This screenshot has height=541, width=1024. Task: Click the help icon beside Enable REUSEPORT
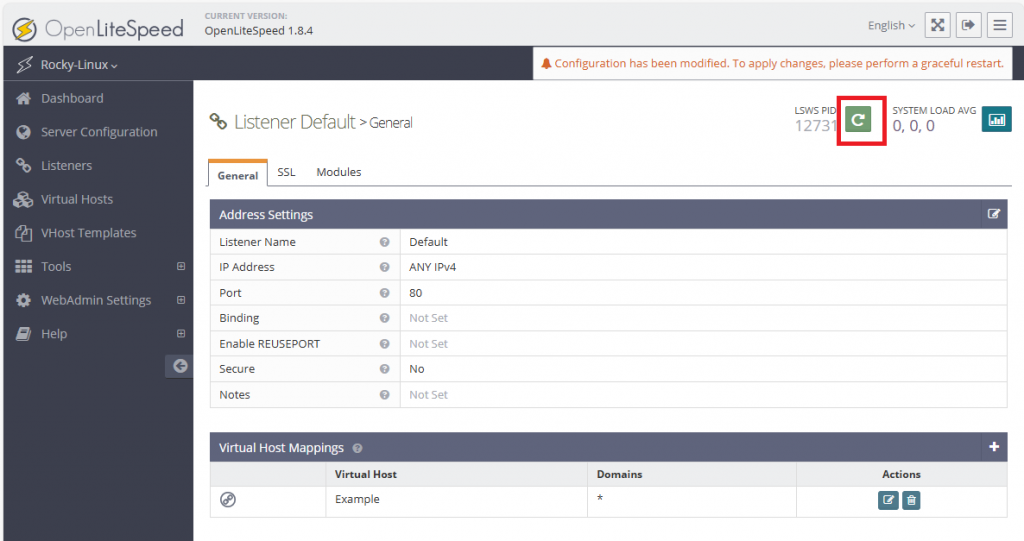pyautogui.click(x=384, y=344)
